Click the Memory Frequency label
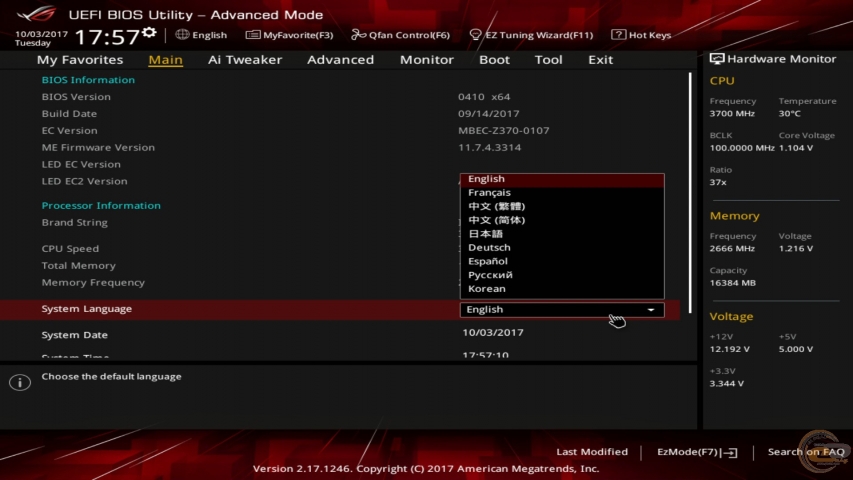 coord(93,282)
